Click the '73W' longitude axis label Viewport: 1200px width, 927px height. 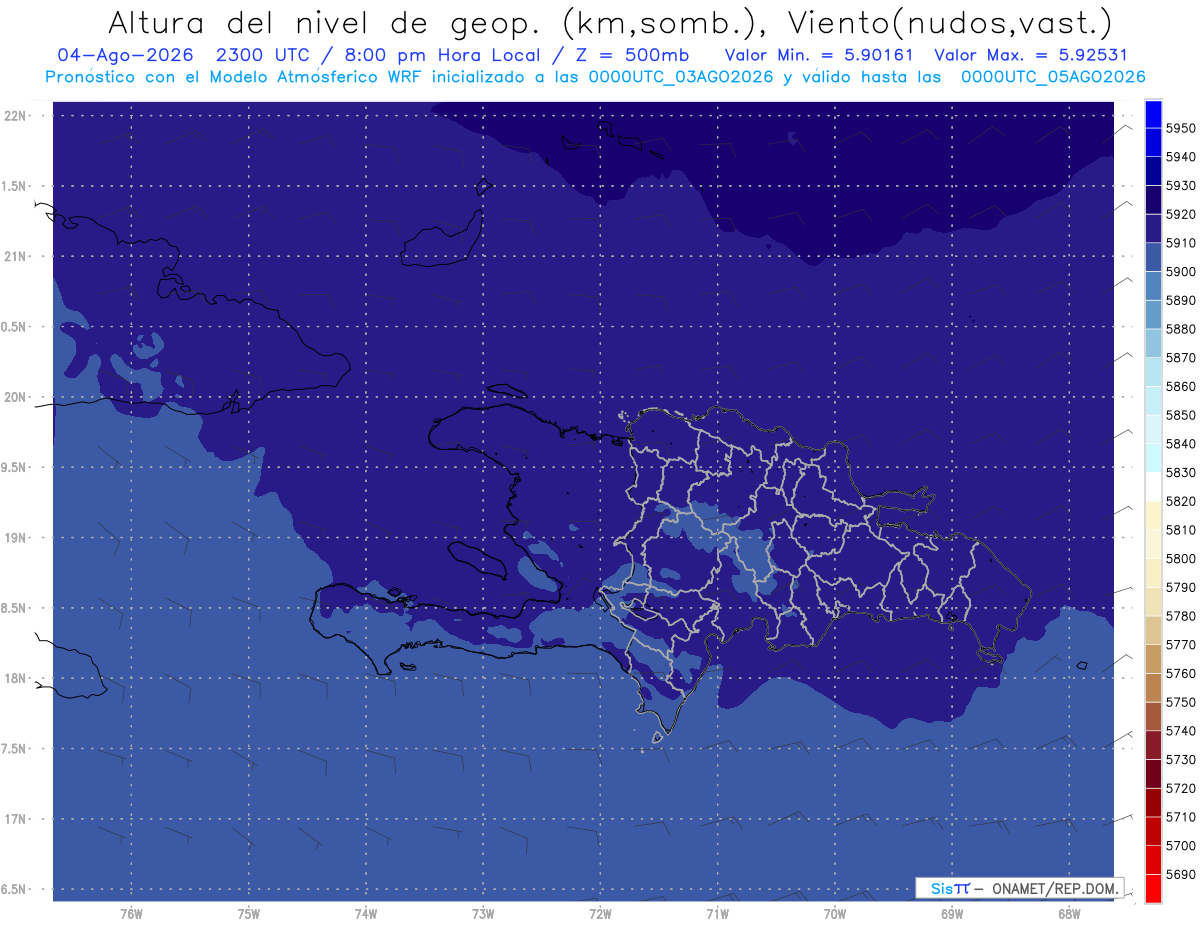coord(482,913)
